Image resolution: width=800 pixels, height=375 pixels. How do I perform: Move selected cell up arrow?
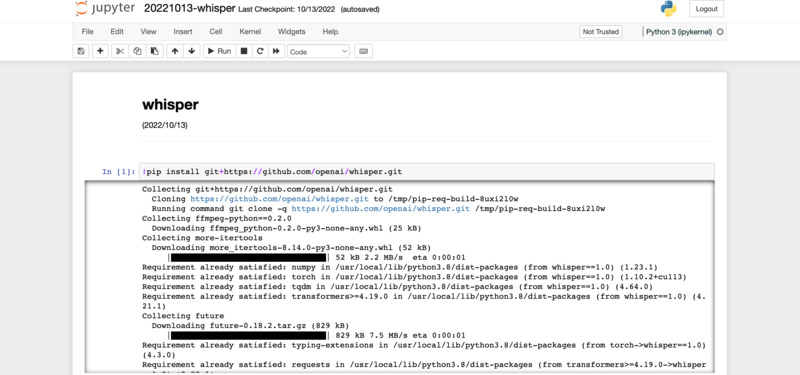[x=175, y=51]
